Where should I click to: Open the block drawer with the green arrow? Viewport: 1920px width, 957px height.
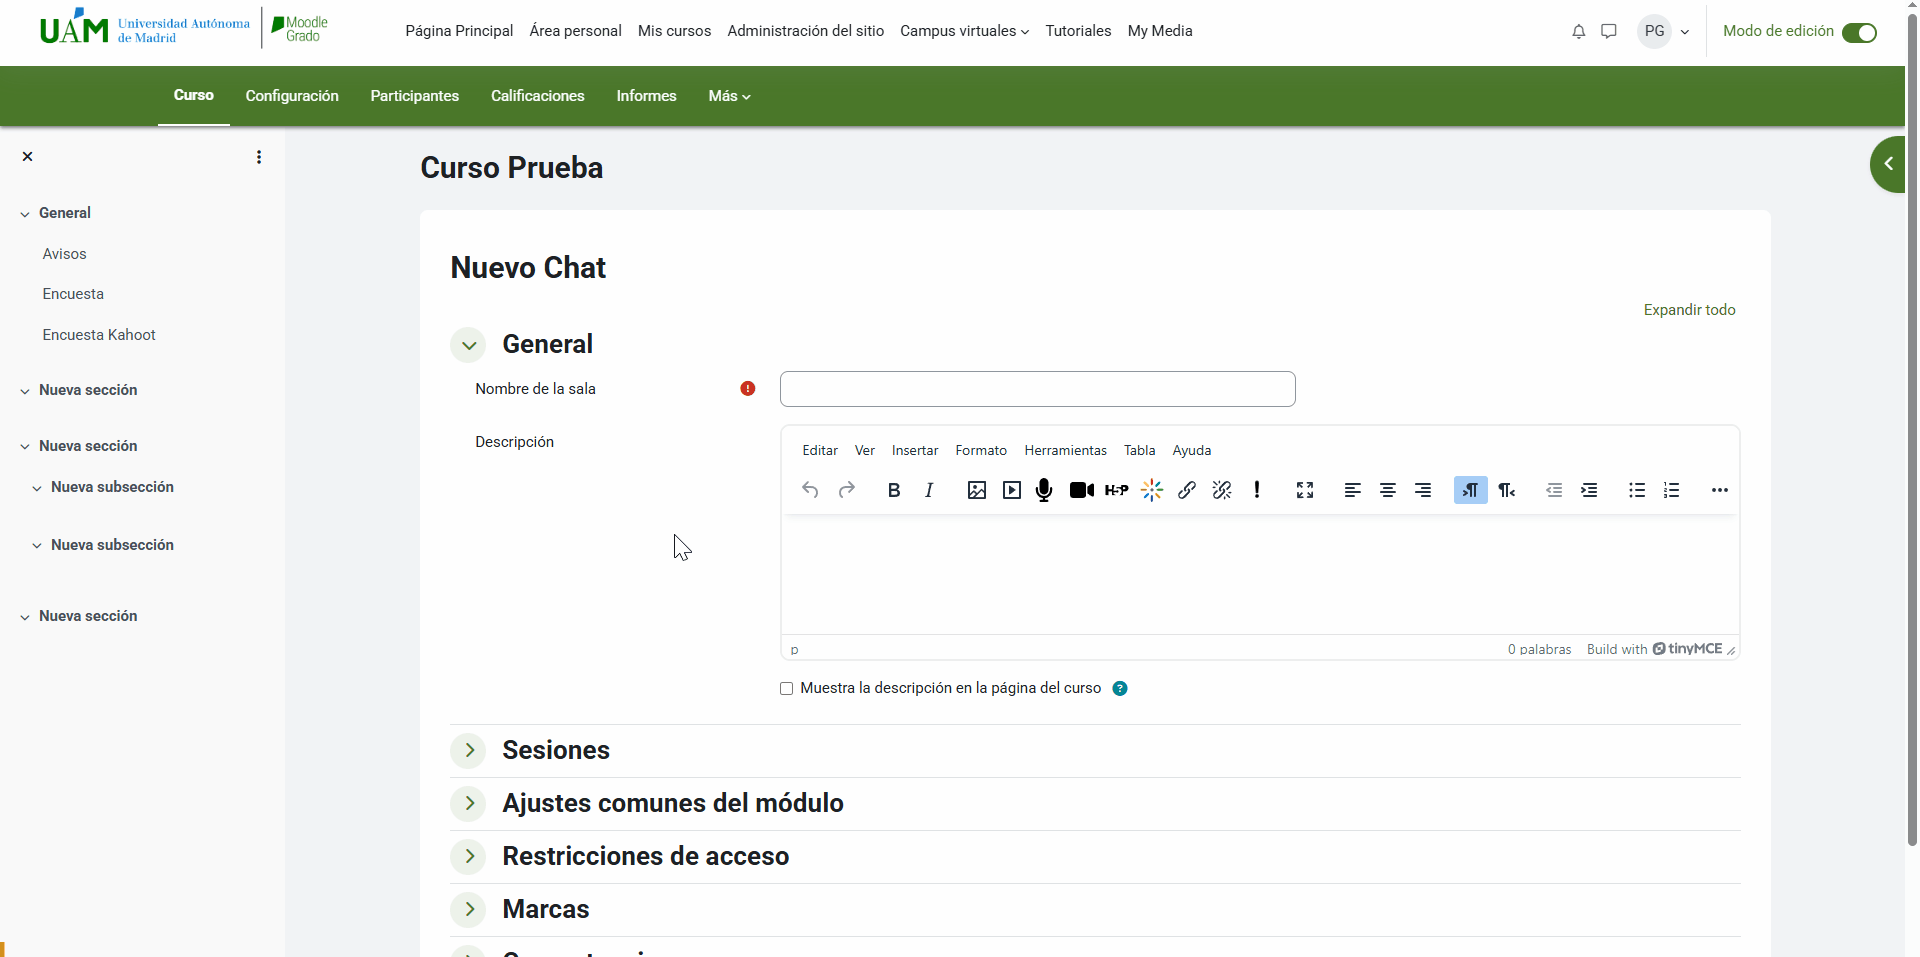point(1888,163)
